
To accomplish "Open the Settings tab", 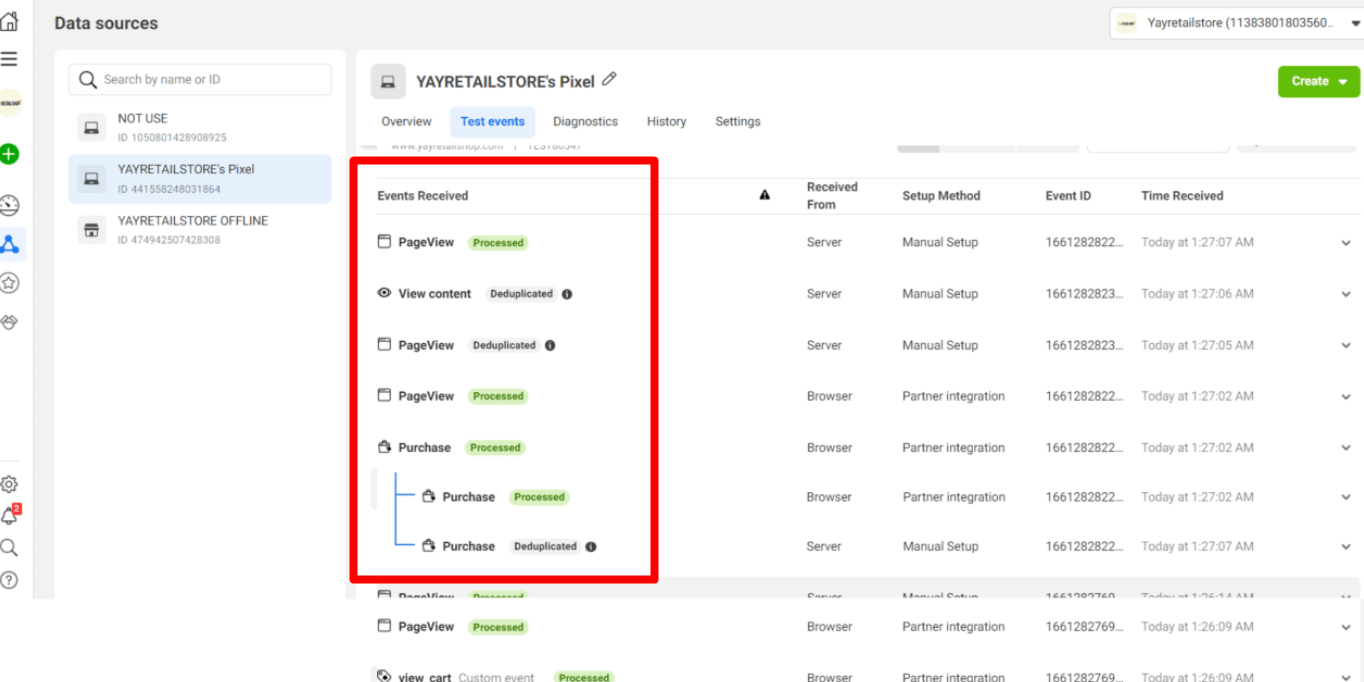I will (x=737, y=122).
